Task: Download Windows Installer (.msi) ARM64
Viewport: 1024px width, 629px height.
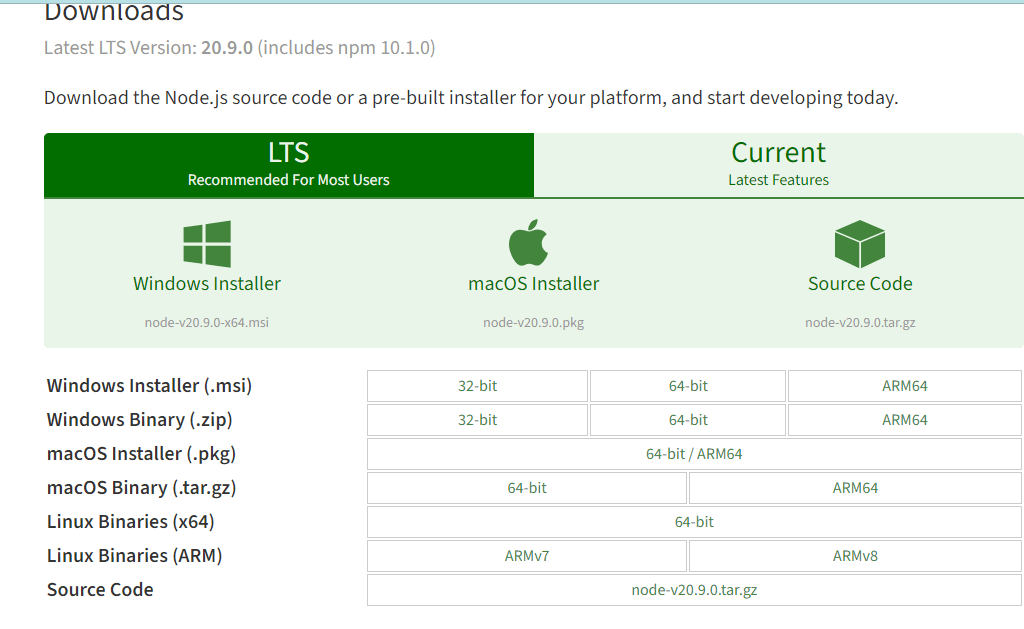Action: click(904, 386)
